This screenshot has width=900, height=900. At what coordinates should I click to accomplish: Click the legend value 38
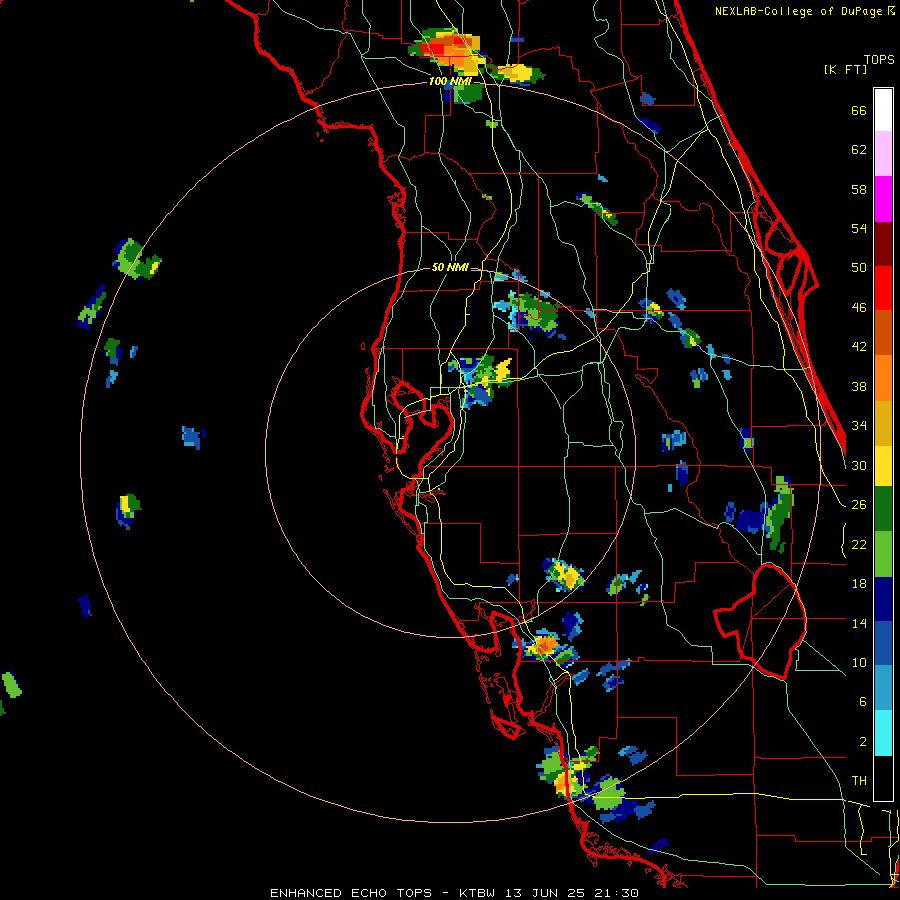859,386
